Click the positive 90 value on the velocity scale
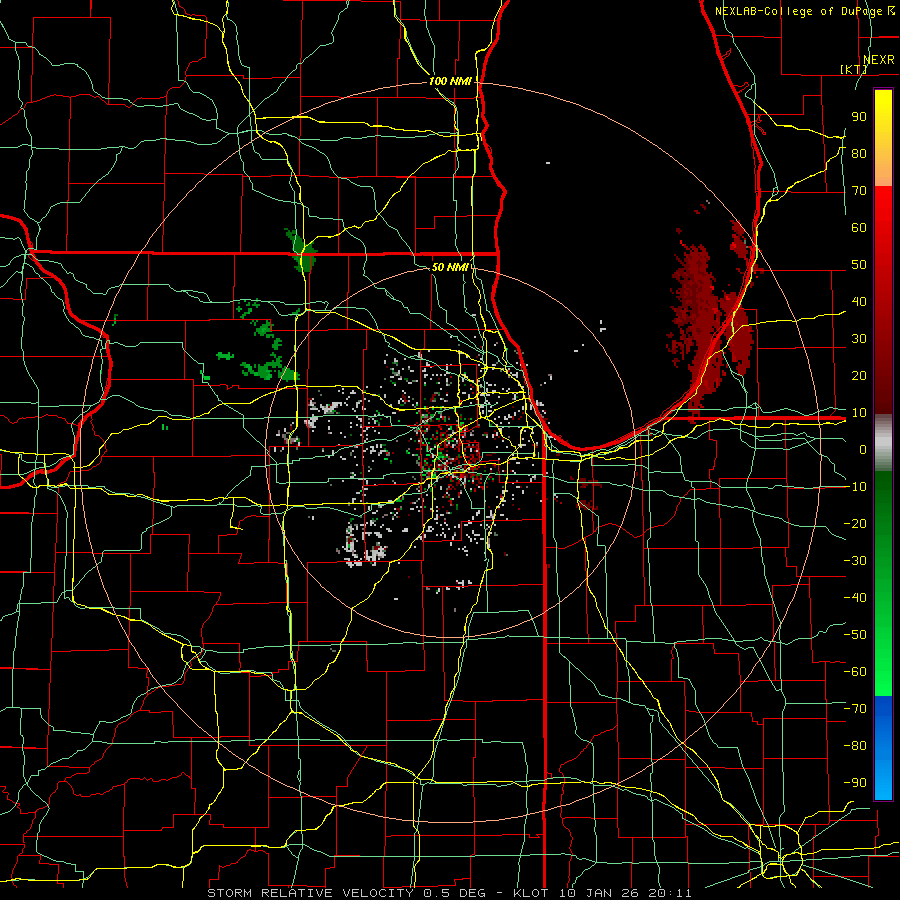 pos(859,117)
